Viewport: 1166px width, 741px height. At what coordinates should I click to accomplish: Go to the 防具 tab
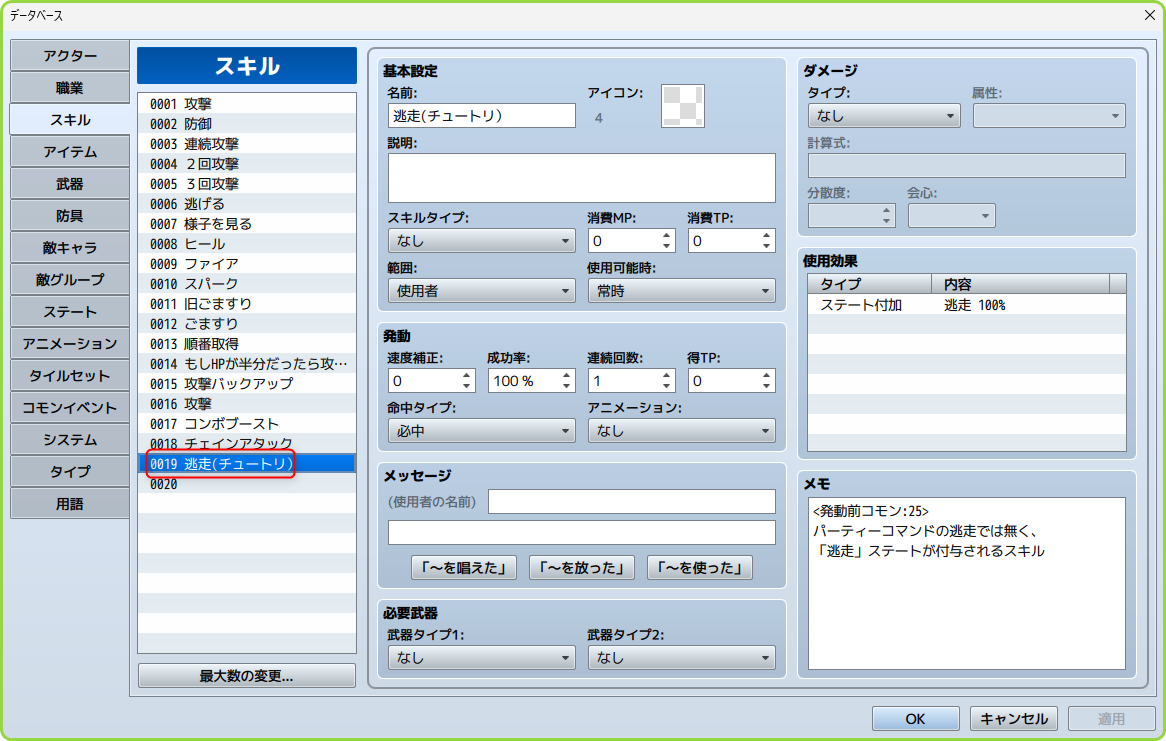(70, 216)
